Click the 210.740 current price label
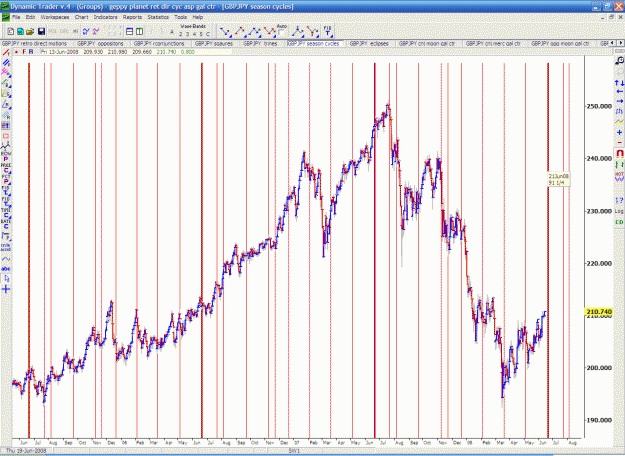This screenshot has width=625, height=456. point(599,312)
